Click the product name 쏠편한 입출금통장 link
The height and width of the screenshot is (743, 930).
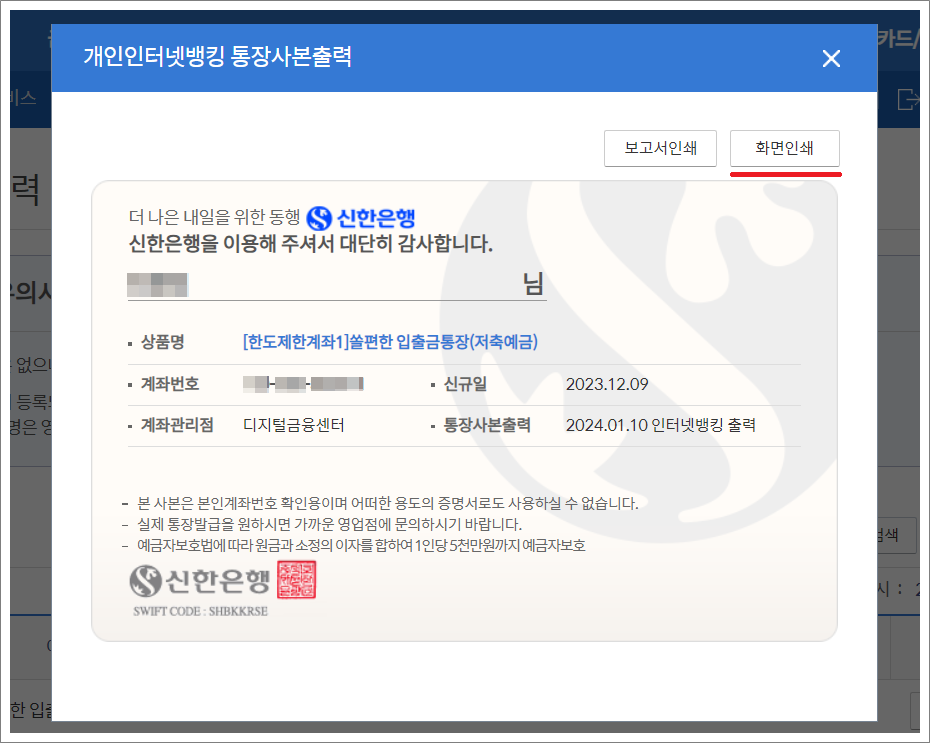tap(390, 342)
